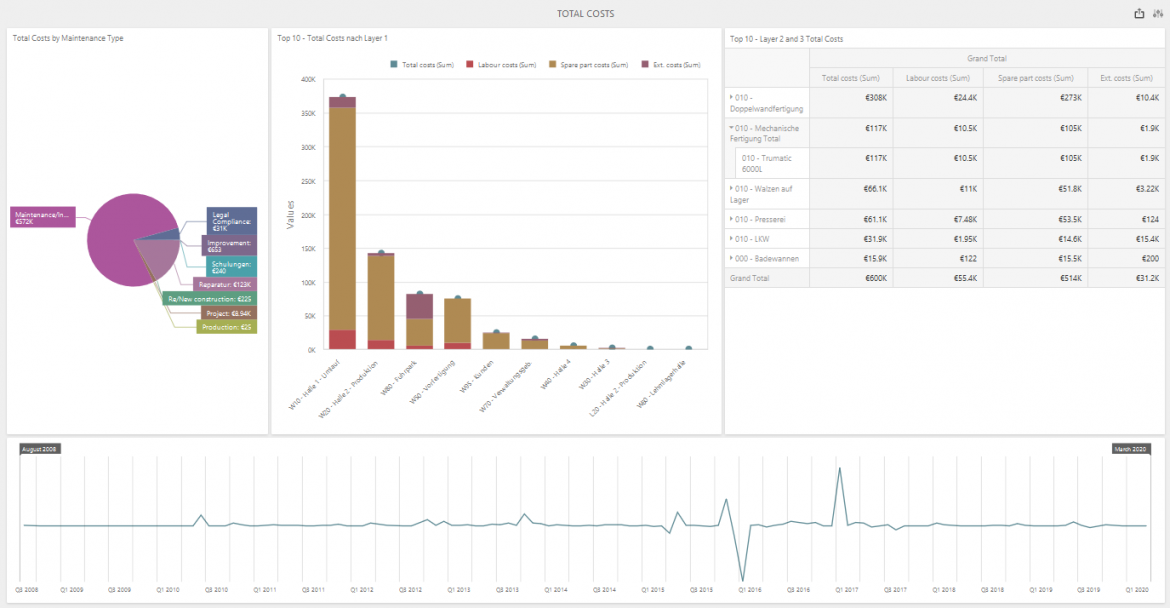Expand the 010 - LKW row

[730, 238]
